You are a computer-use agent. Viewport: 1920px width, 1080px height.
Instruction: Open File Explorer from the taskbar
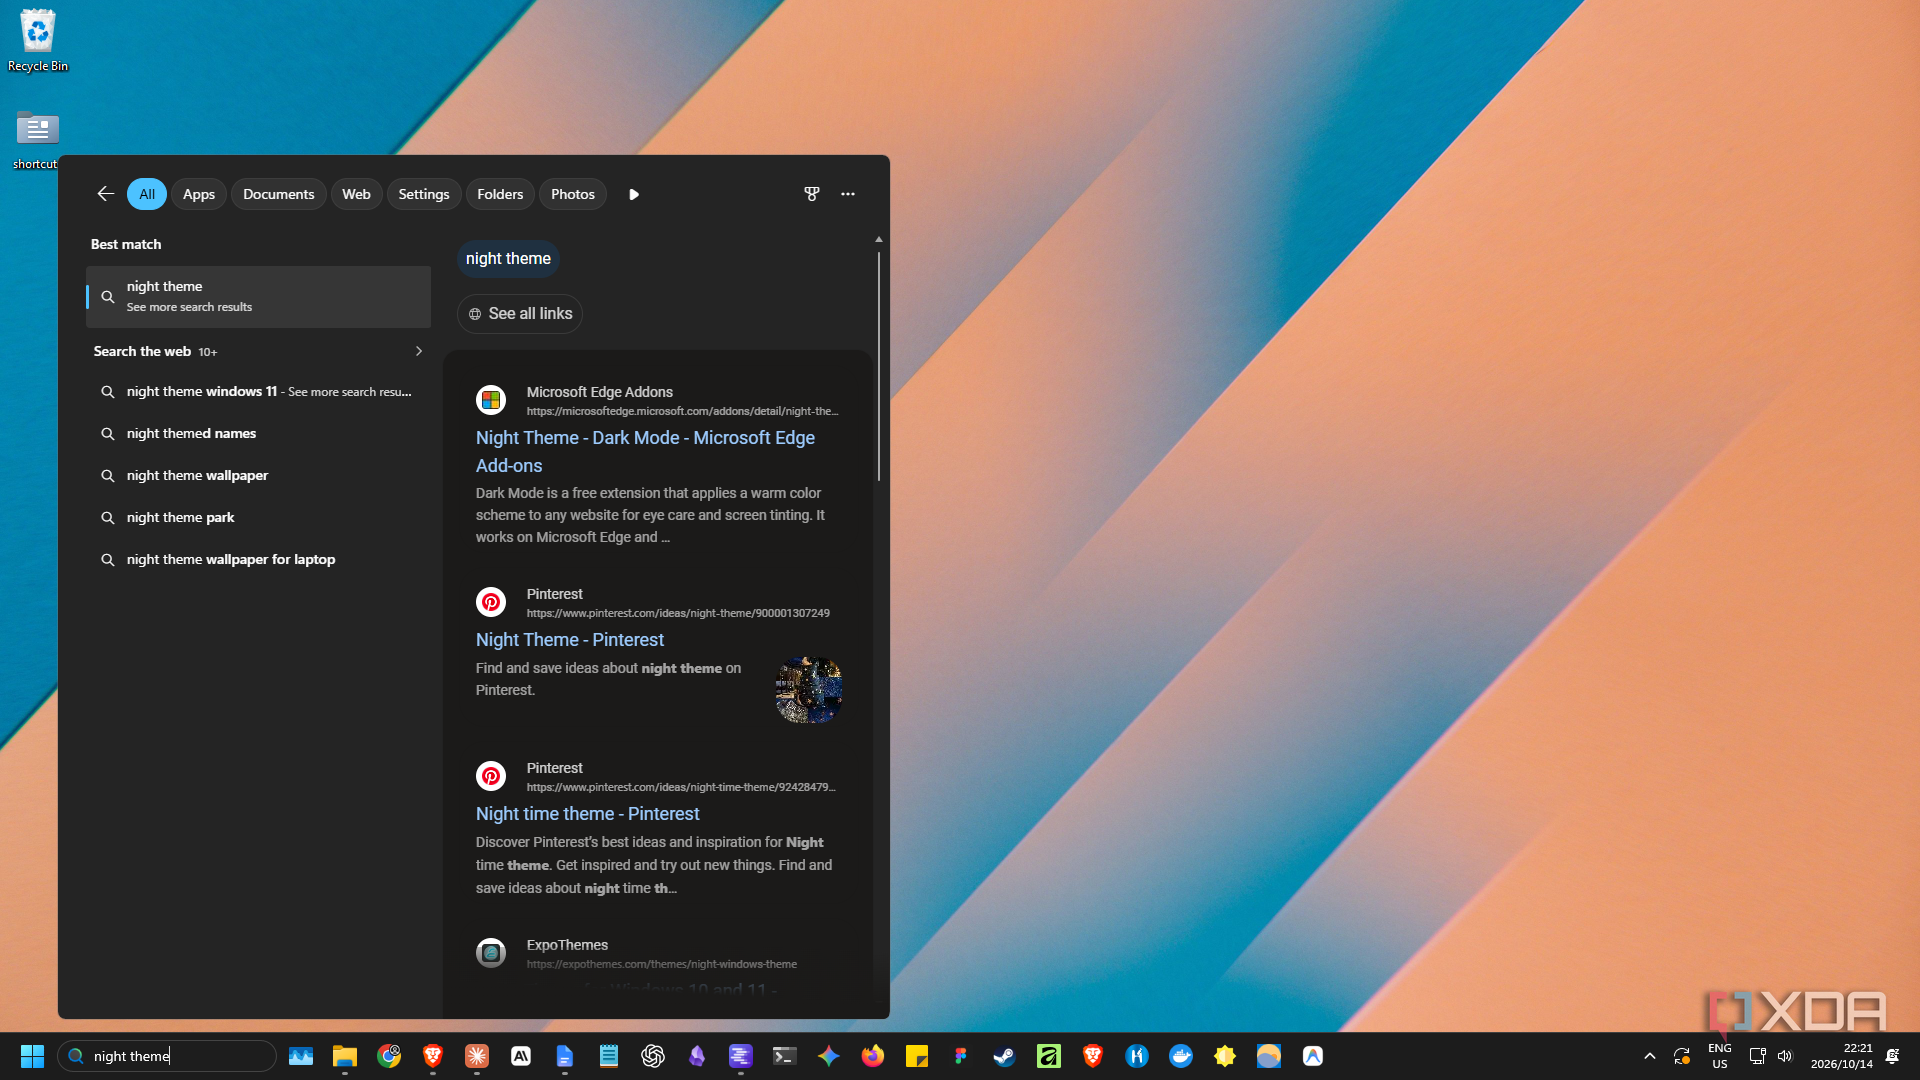point(345,1056)
